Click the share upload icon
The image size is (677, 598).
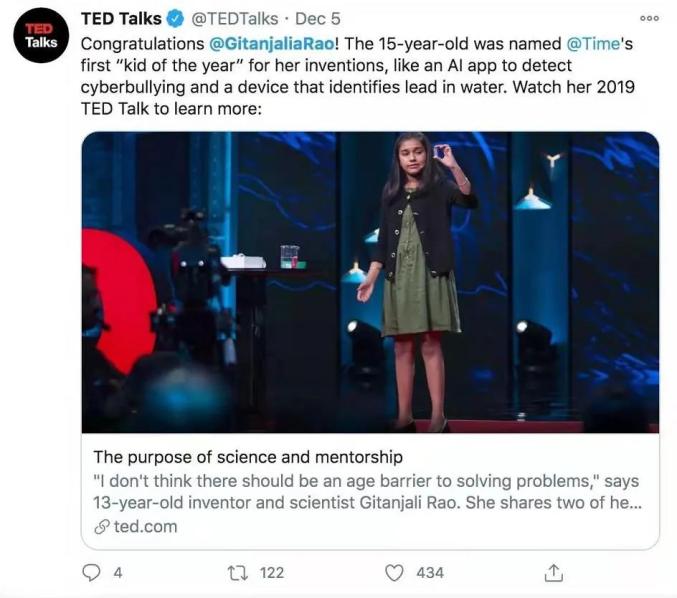click(553, 572)
